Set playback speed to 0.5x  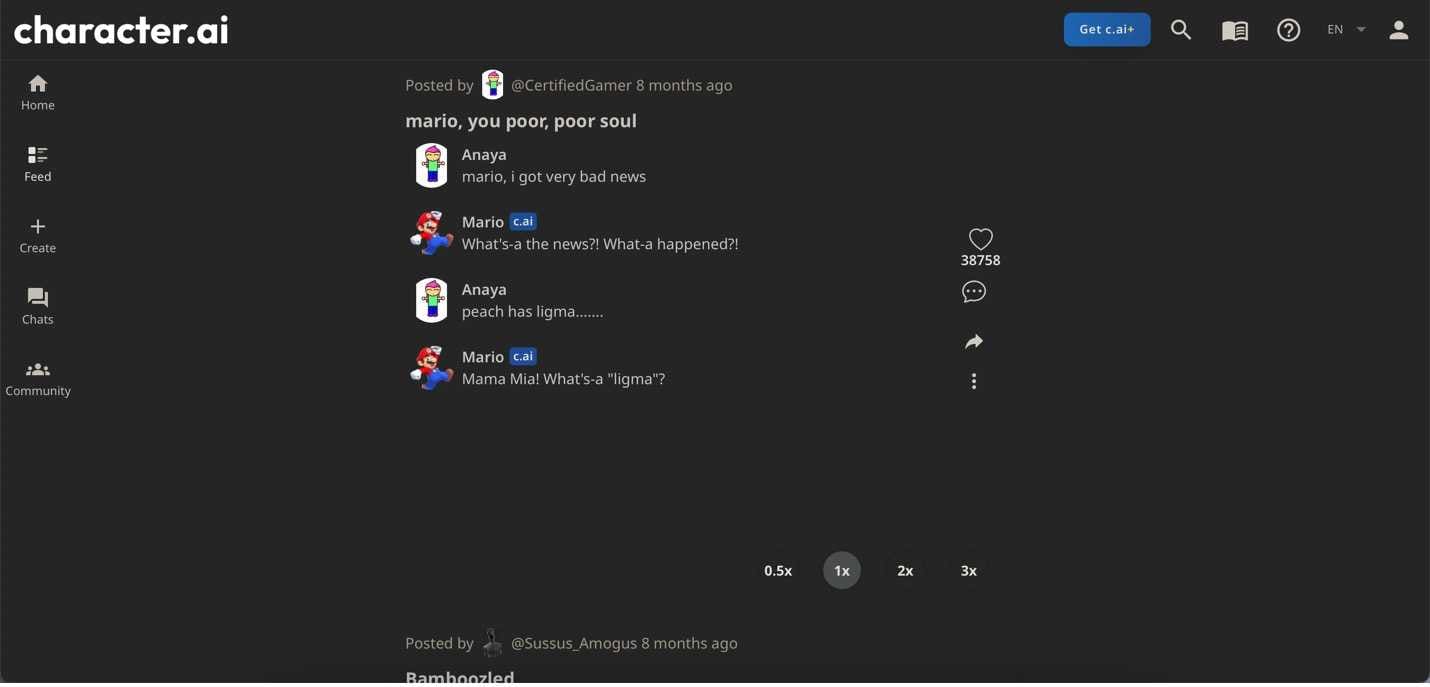(x=778, y=571)
